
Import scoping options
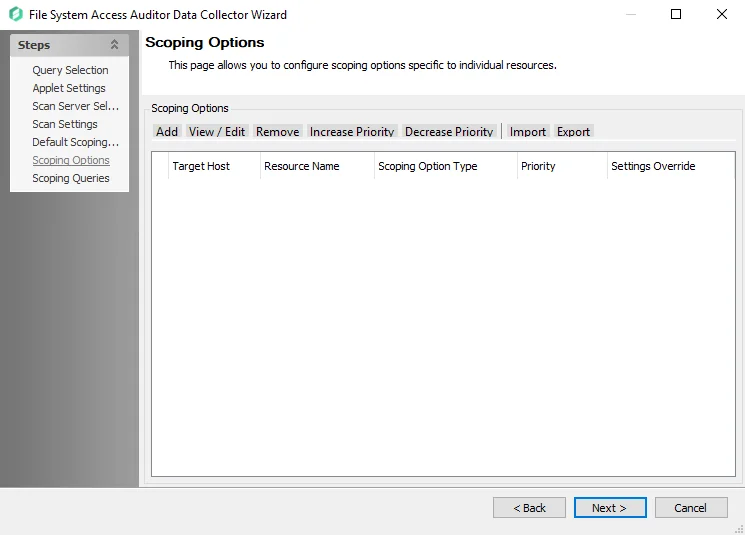[527, 132]
